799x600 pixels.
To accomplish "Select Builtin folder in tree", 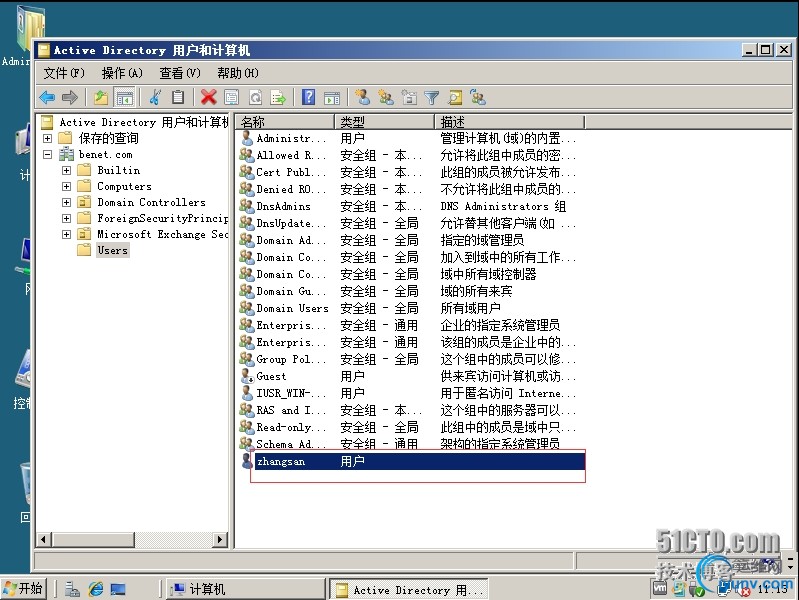I will click(118, 170).
